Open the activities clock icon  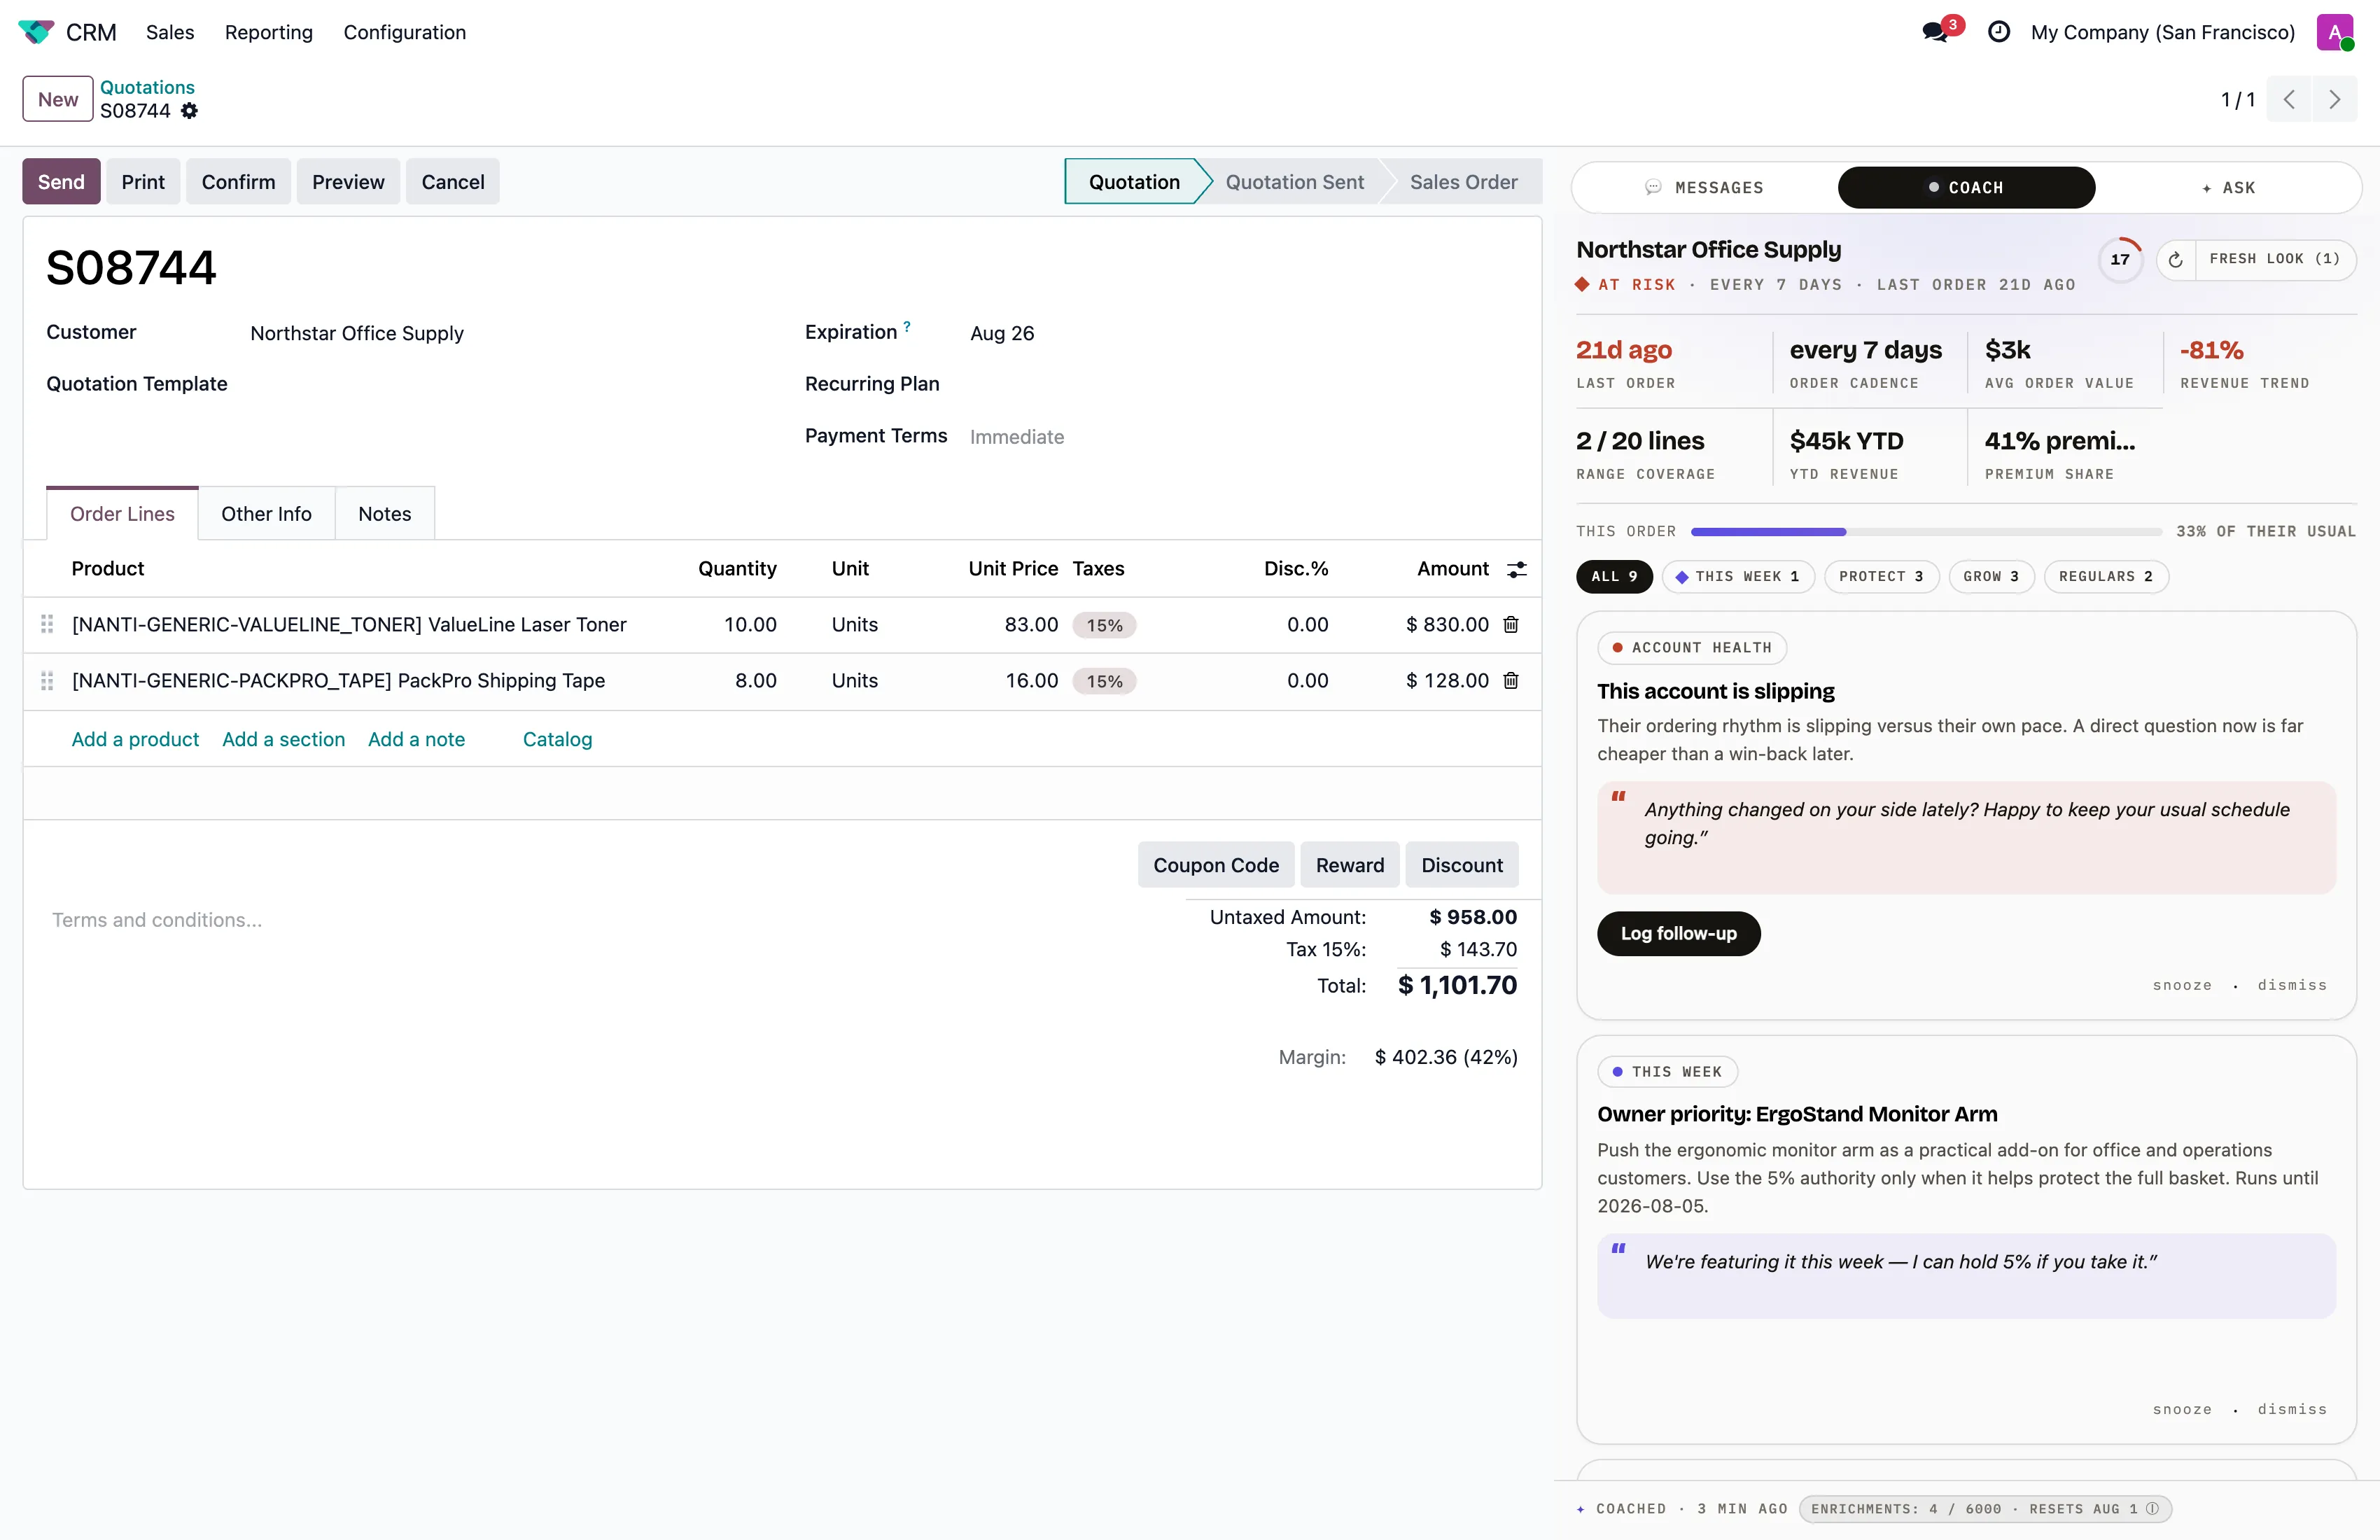(1998, 32)
